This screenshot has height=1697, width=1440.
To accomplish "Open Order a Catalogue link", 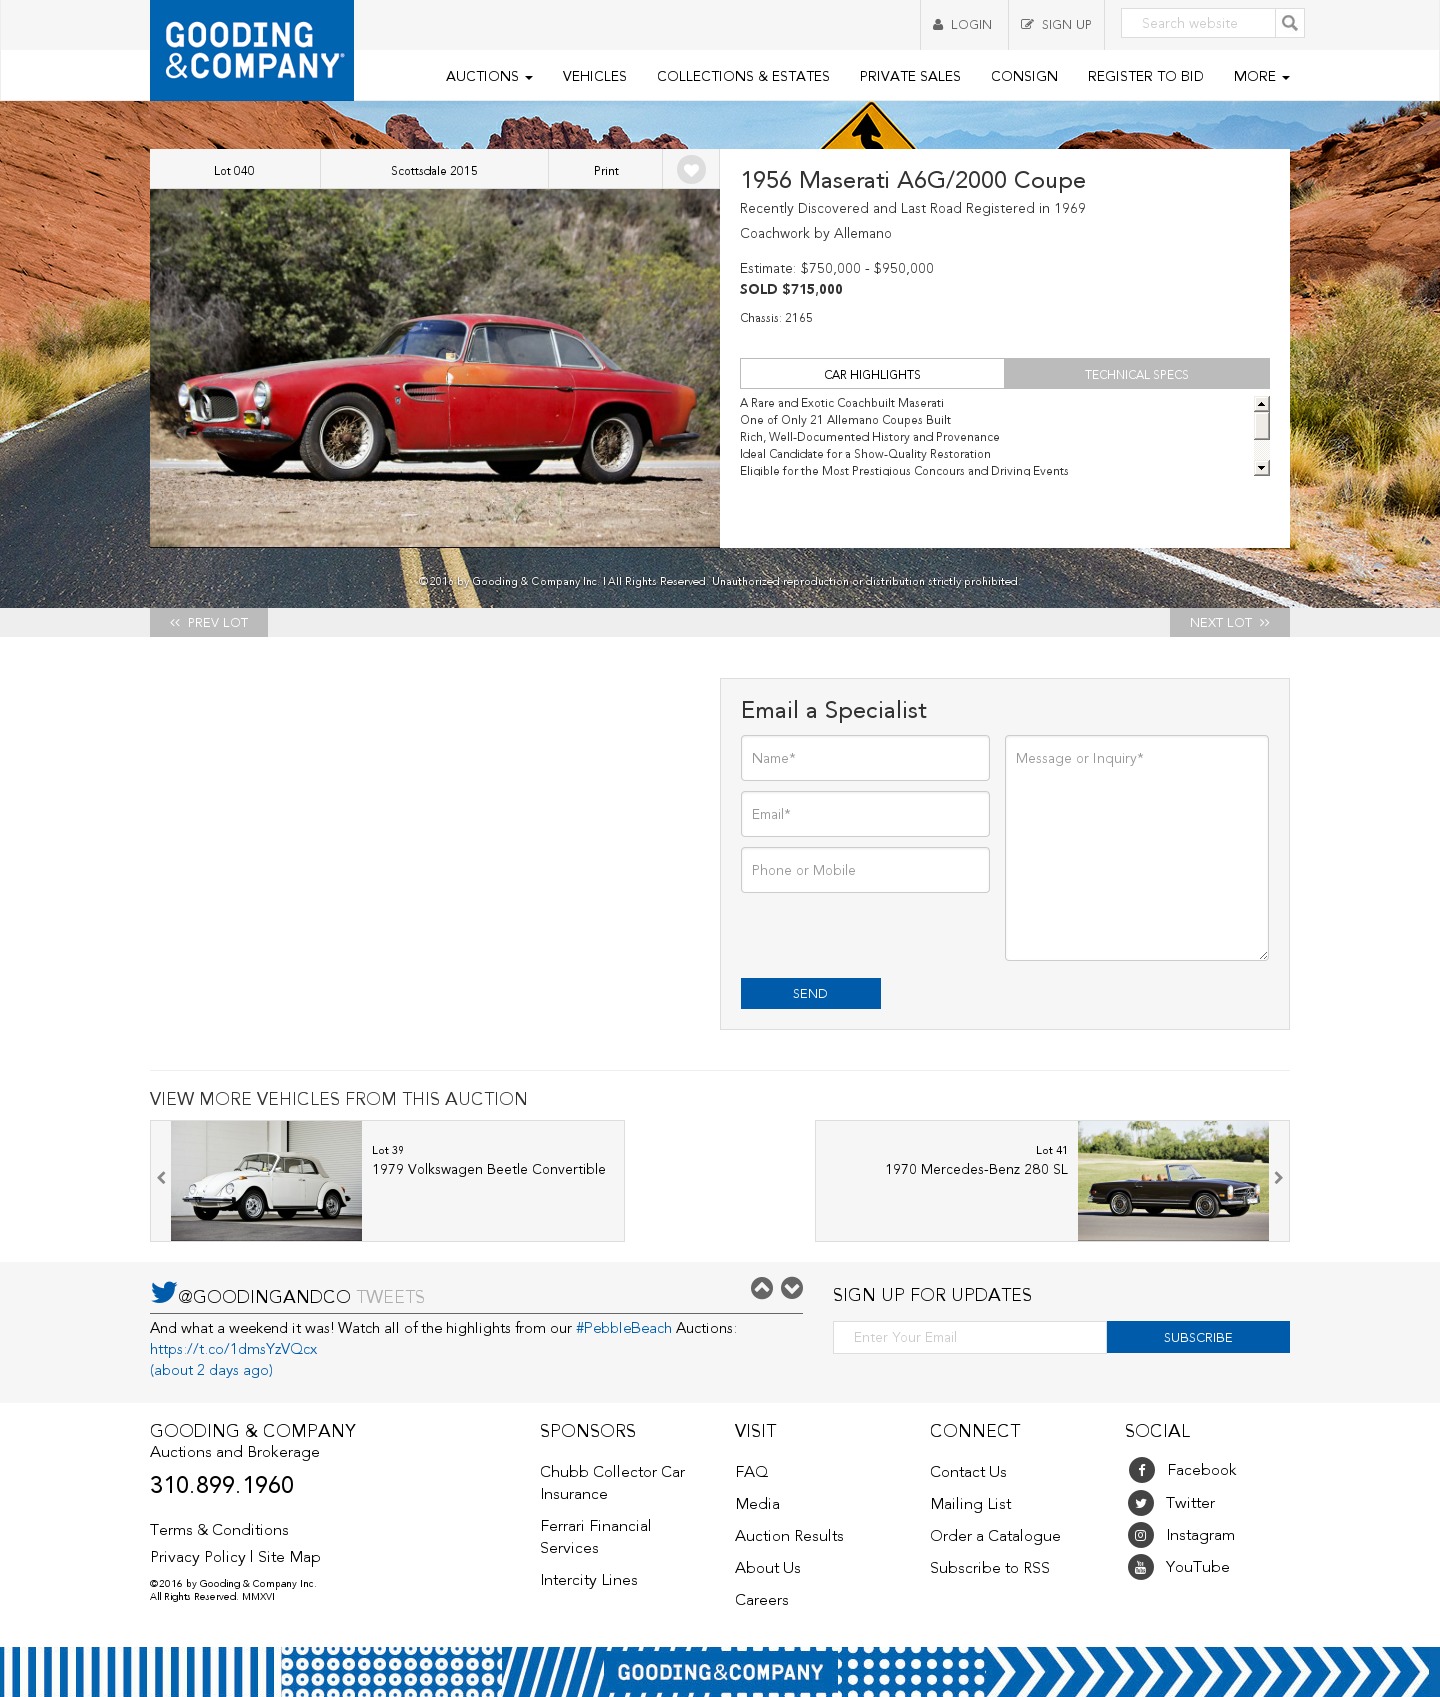I will tap(995, 1536).
